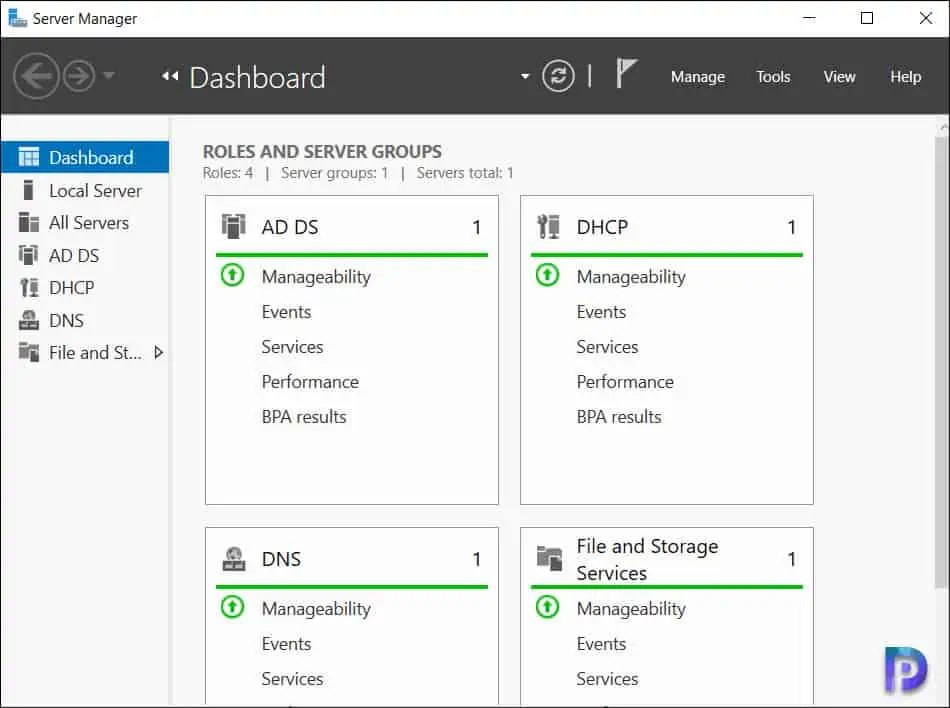The width and height of the screenshot is (950, 708).
Task: Click the DHCP sidebar icon
Action: (29, 288)
